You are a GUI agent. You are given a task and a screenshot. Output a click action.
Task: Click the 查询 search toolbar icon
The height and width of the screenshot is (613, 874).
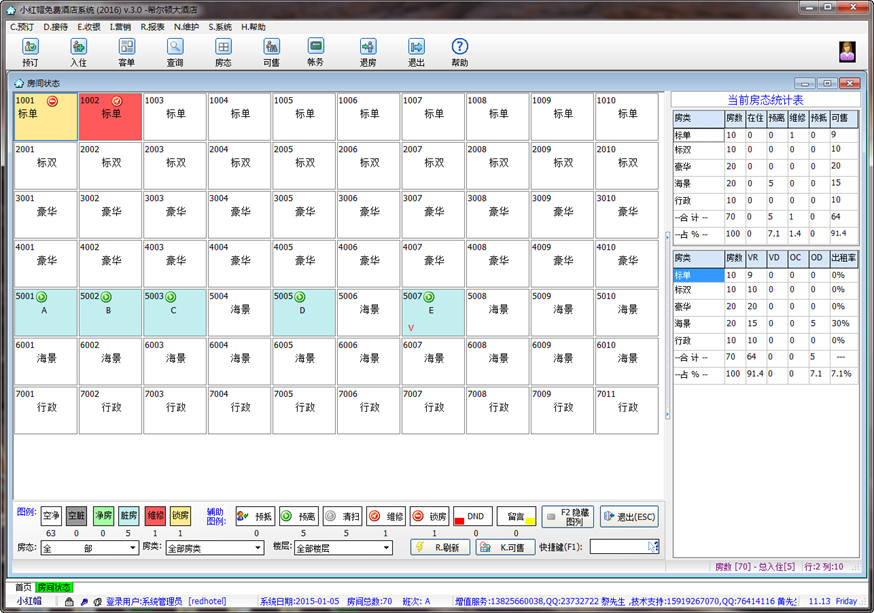(x=175, y=51)
